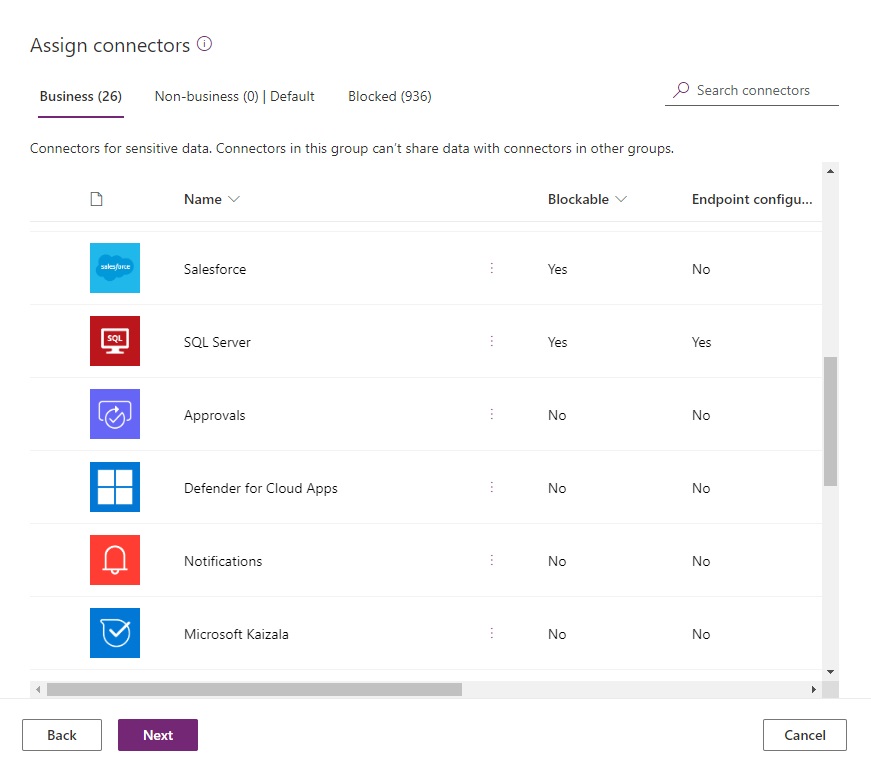Select the Defender for Cloud Apps icon
Viewport: 871px width, 767px height.
pos(115,487)
